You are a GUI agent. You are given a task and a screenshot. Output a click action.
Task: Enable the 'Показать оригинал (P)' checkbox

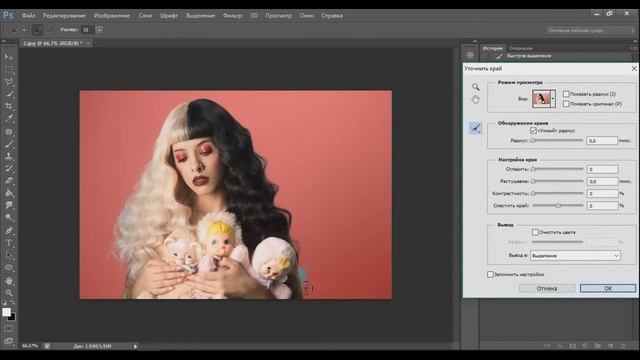coord(566,104)
